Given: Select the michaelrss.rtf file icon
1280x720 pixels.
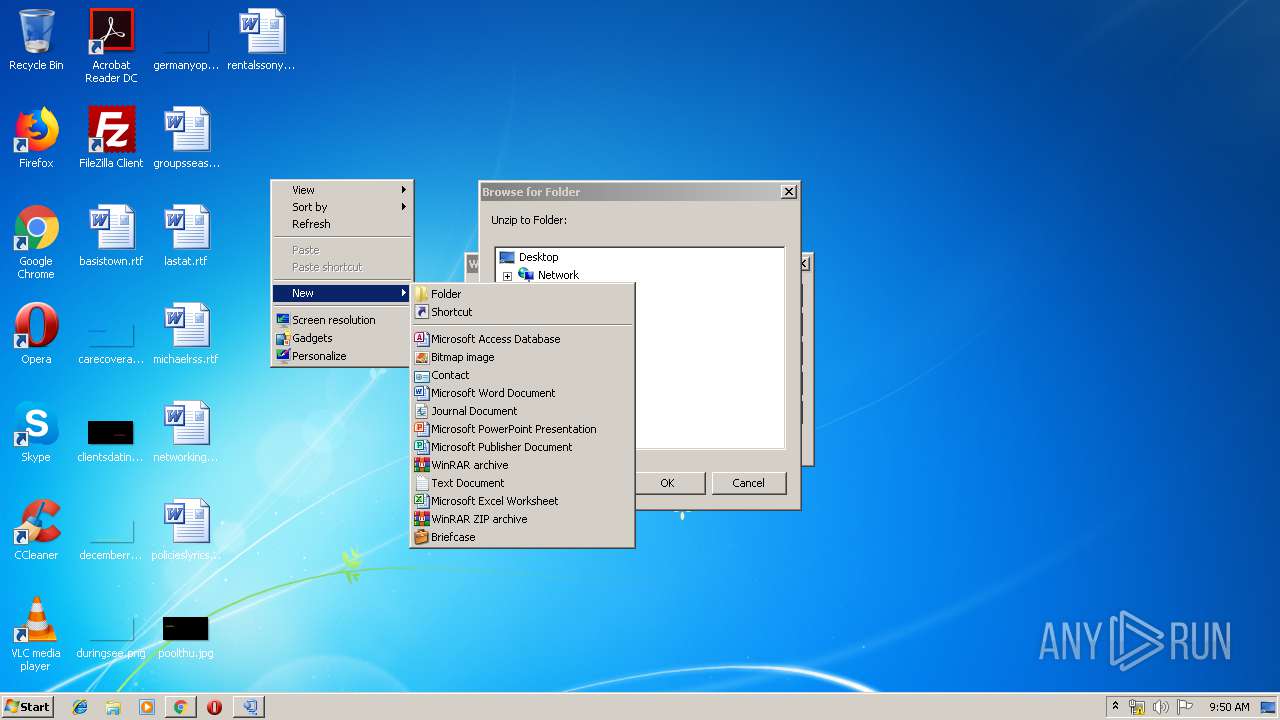Looking at the screenshot, I should 186,334.
